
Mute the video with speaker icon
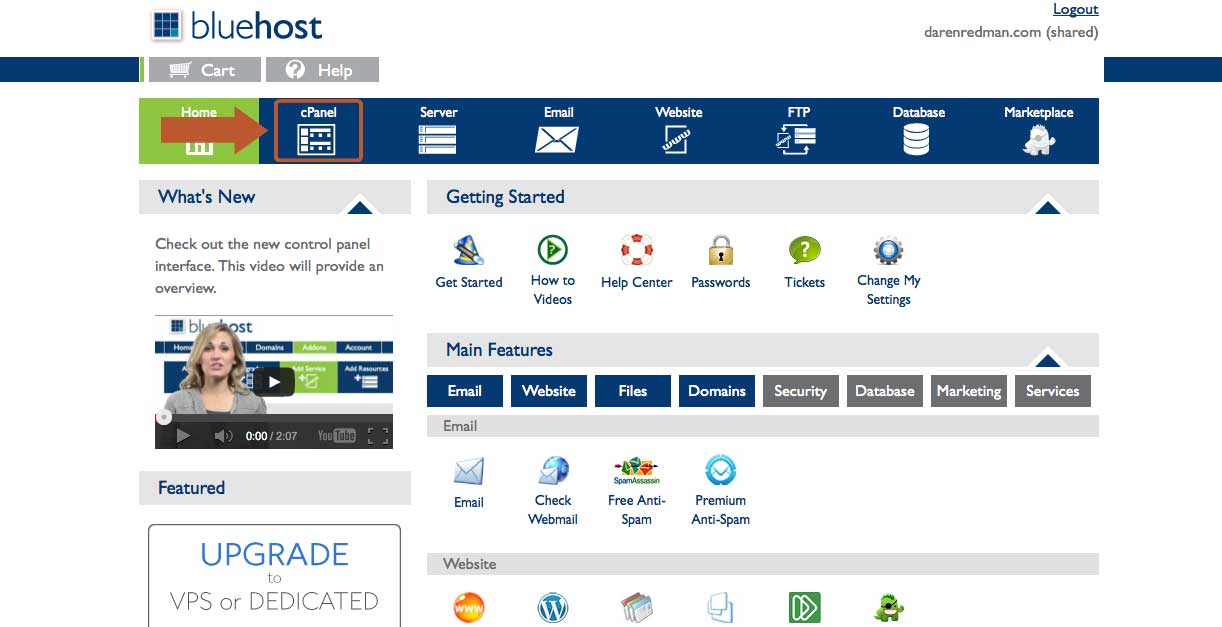pos(223,436)
